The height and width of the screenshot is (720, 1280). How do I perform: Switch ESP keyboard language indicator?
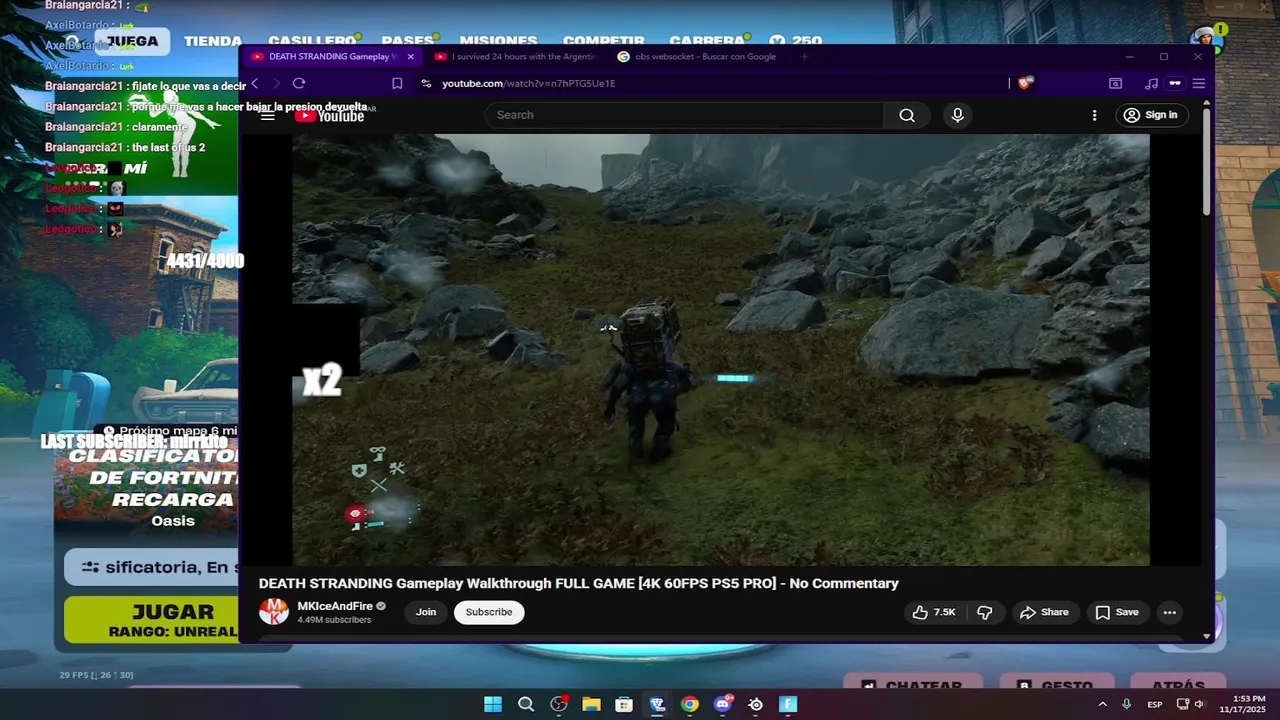coord(1155,704)
